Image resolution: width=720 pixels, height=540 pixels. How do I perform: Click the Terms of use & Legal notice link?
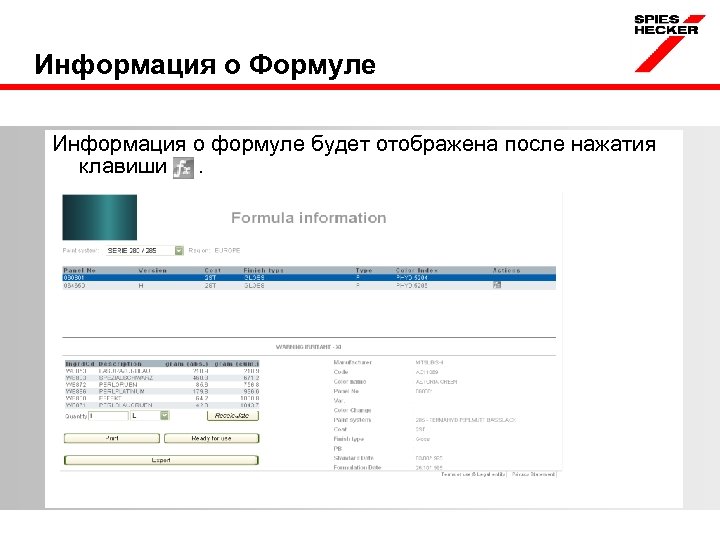pyautogui.click(x=473, y=474)
